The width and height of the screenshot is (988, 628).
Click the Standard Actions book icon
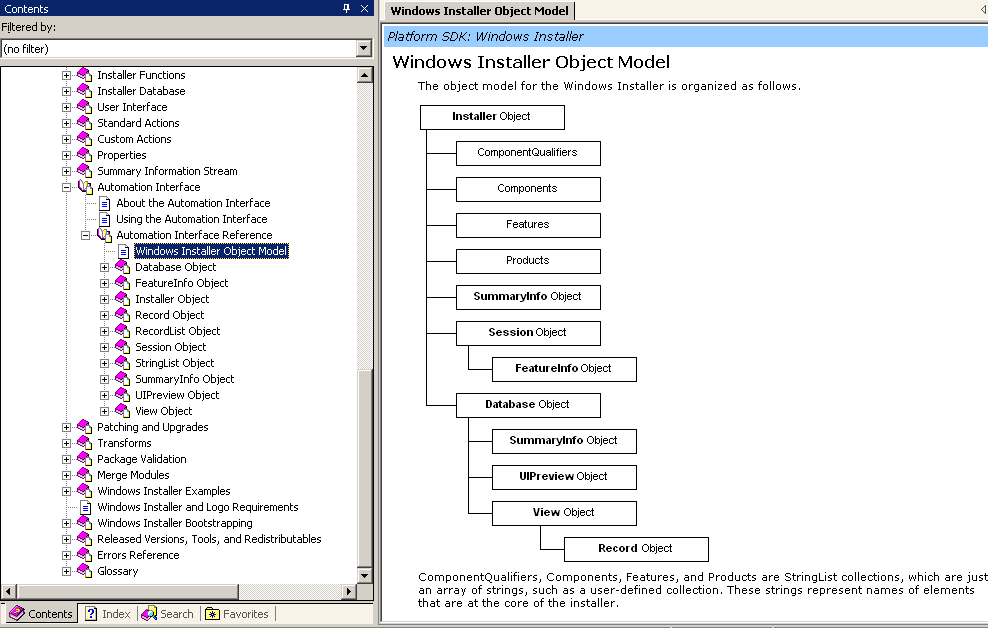click(84, 123)
